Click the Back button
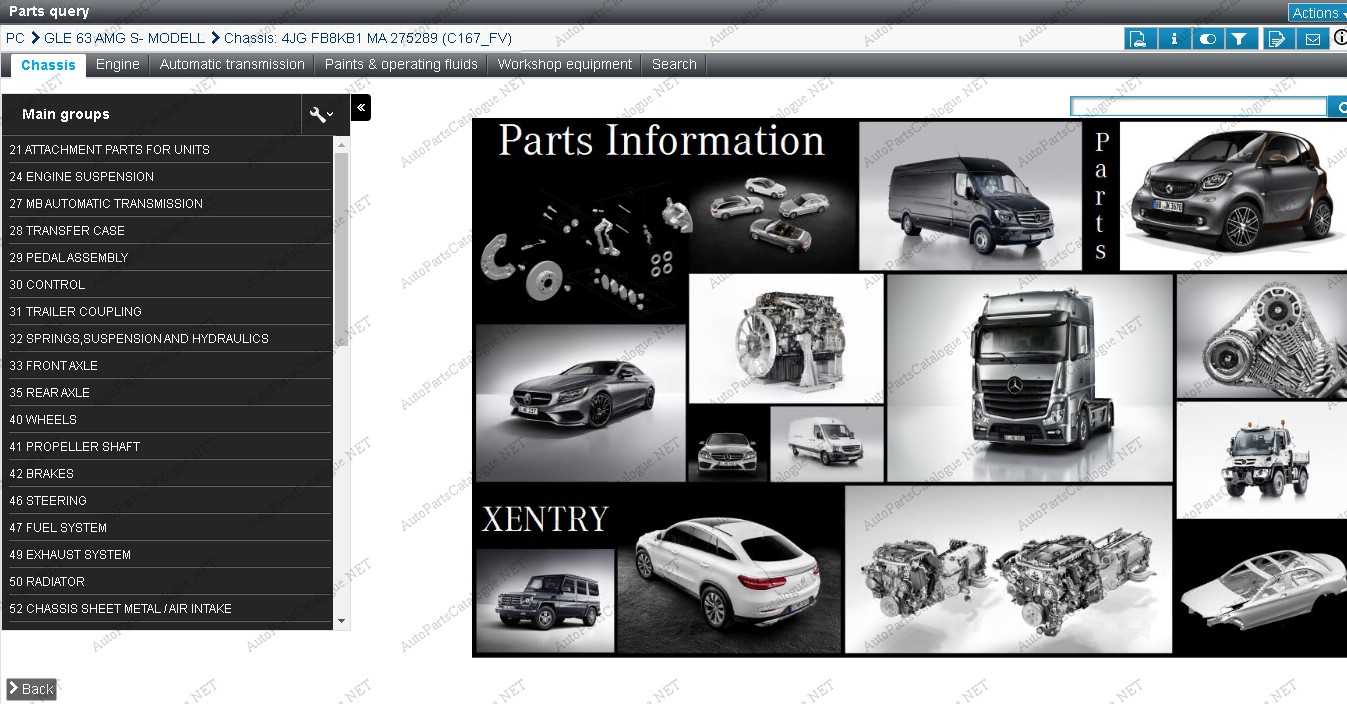Viewport: 1347px width, 704px height. 31,688
